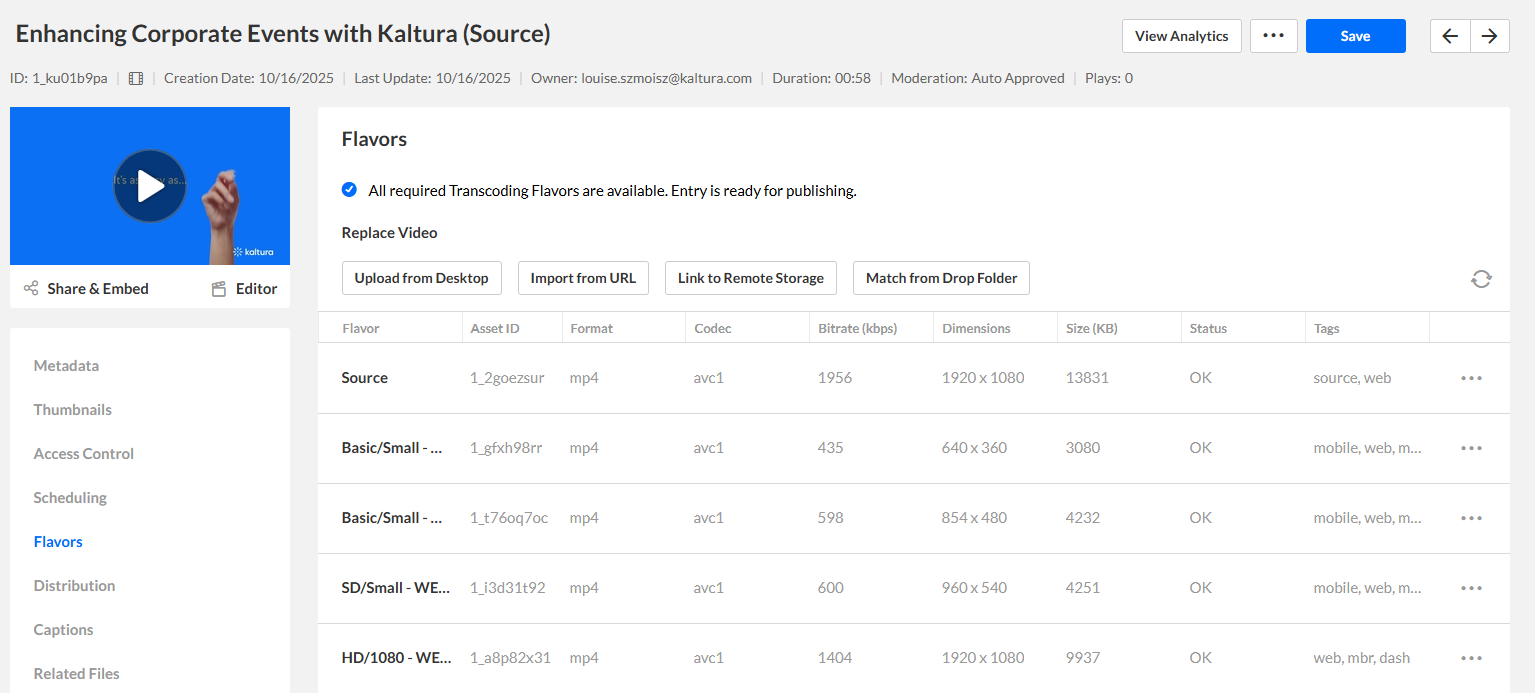Click the Share & Embed icon

tap(31, 289)
